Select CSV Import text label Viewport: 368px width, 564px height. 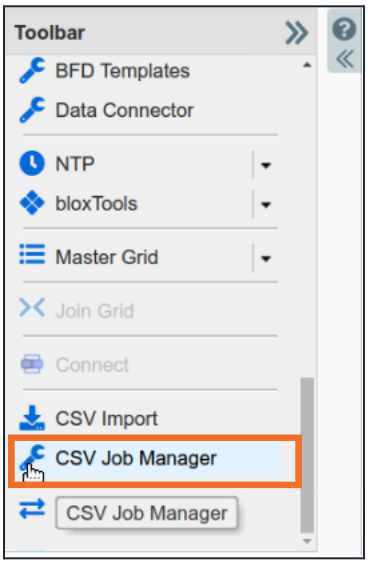[x=106, y=419]
